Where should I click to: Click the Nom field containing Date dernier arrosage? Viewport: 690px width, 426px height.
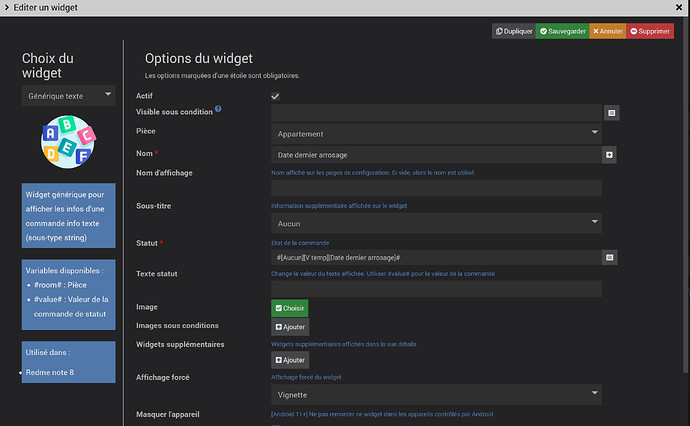click(436, 155)
